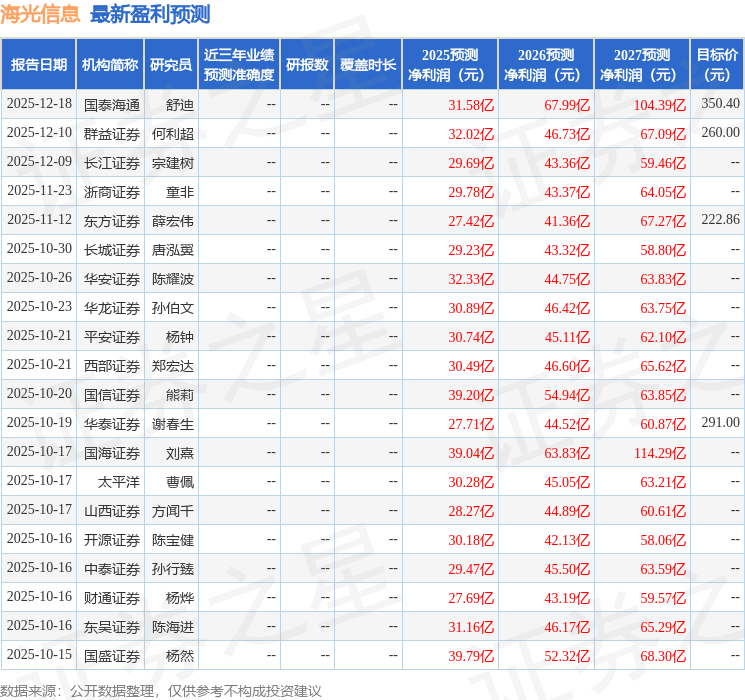
Task: Click report date 2025-12-10
Action: click(x=39, y=132)
